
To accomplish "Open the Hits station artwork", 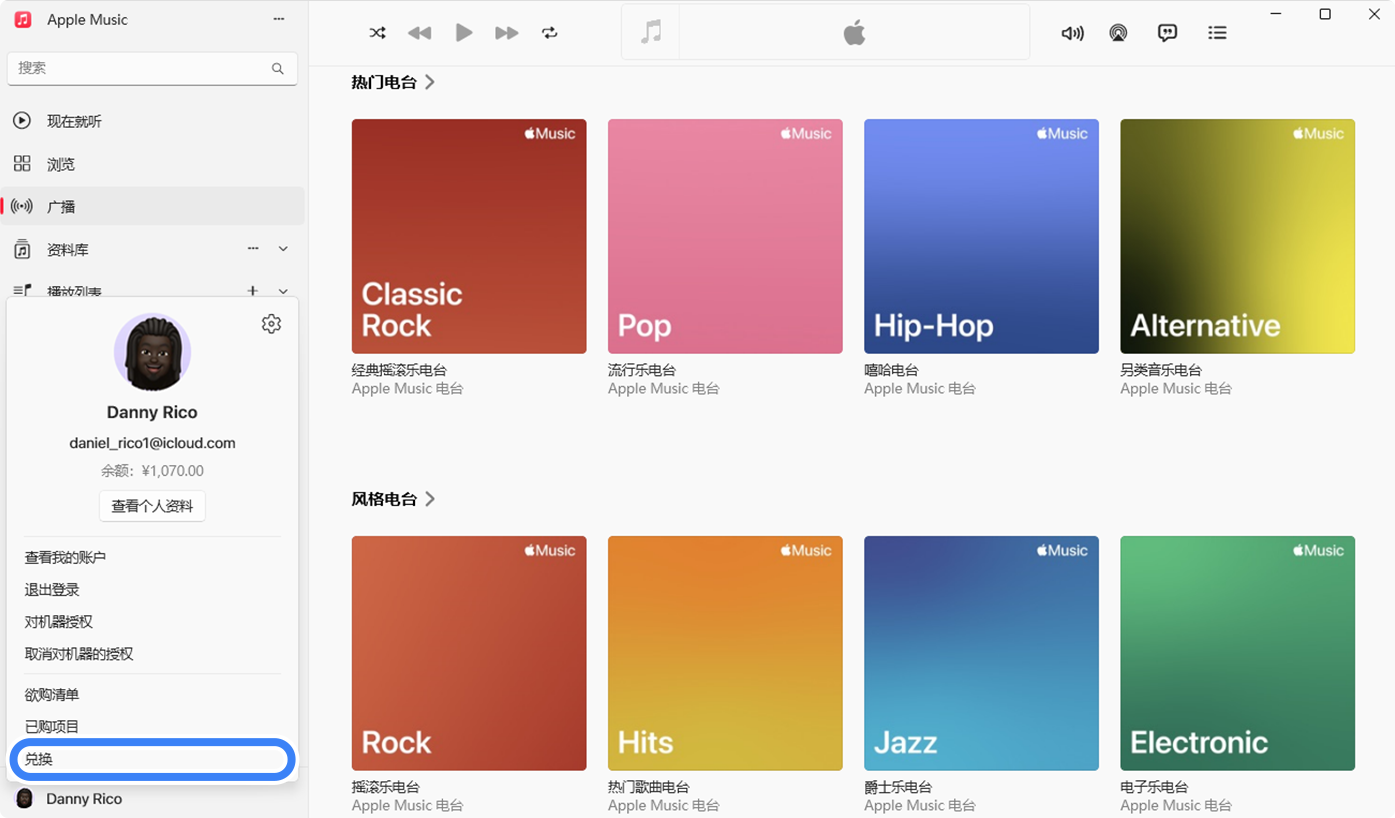I will click(725, 653).
